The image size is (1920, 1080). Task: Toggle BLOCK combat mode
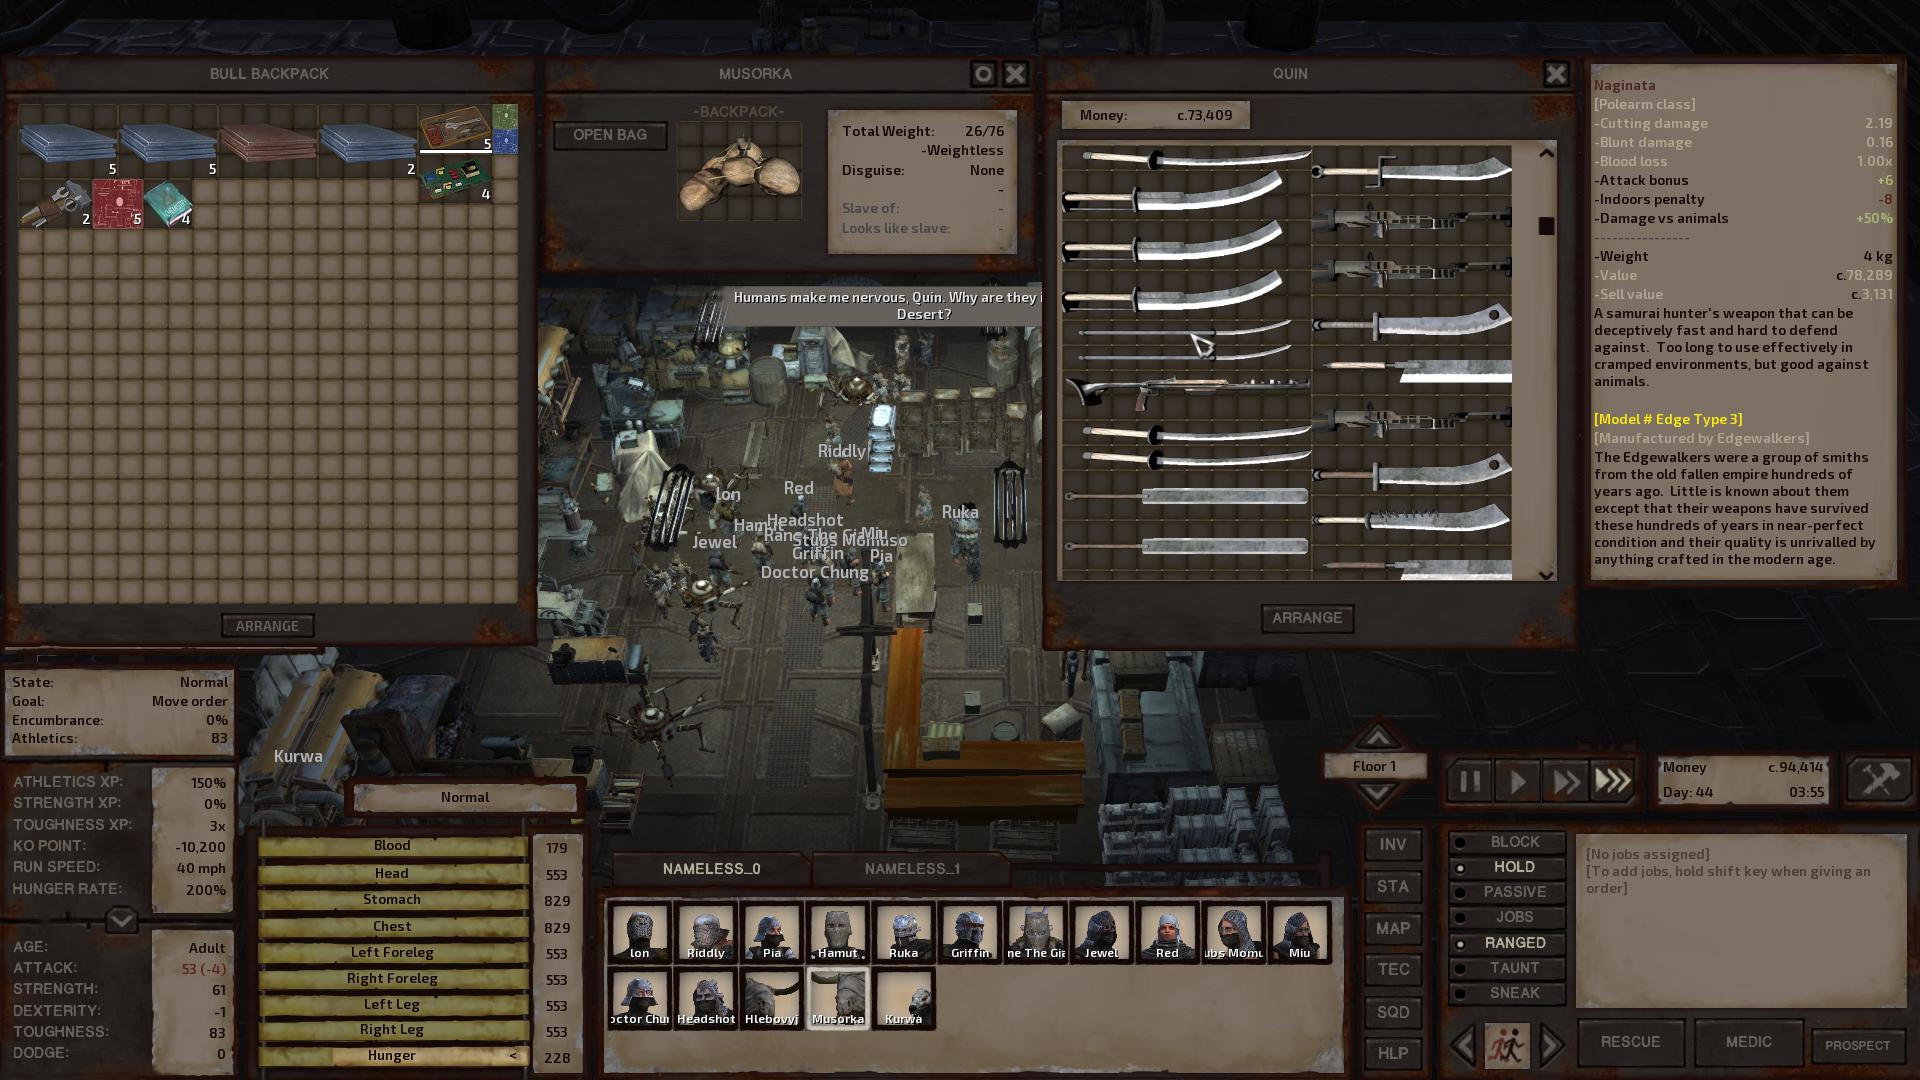pyautogui.click(x=1507, y=842)
